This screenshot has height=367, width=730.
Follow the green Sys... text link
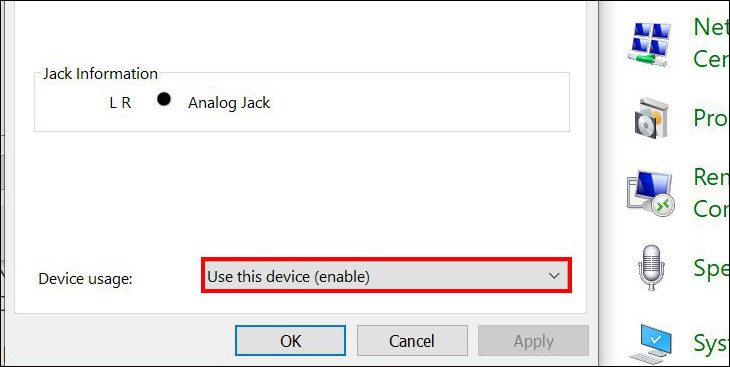point(711,344)
